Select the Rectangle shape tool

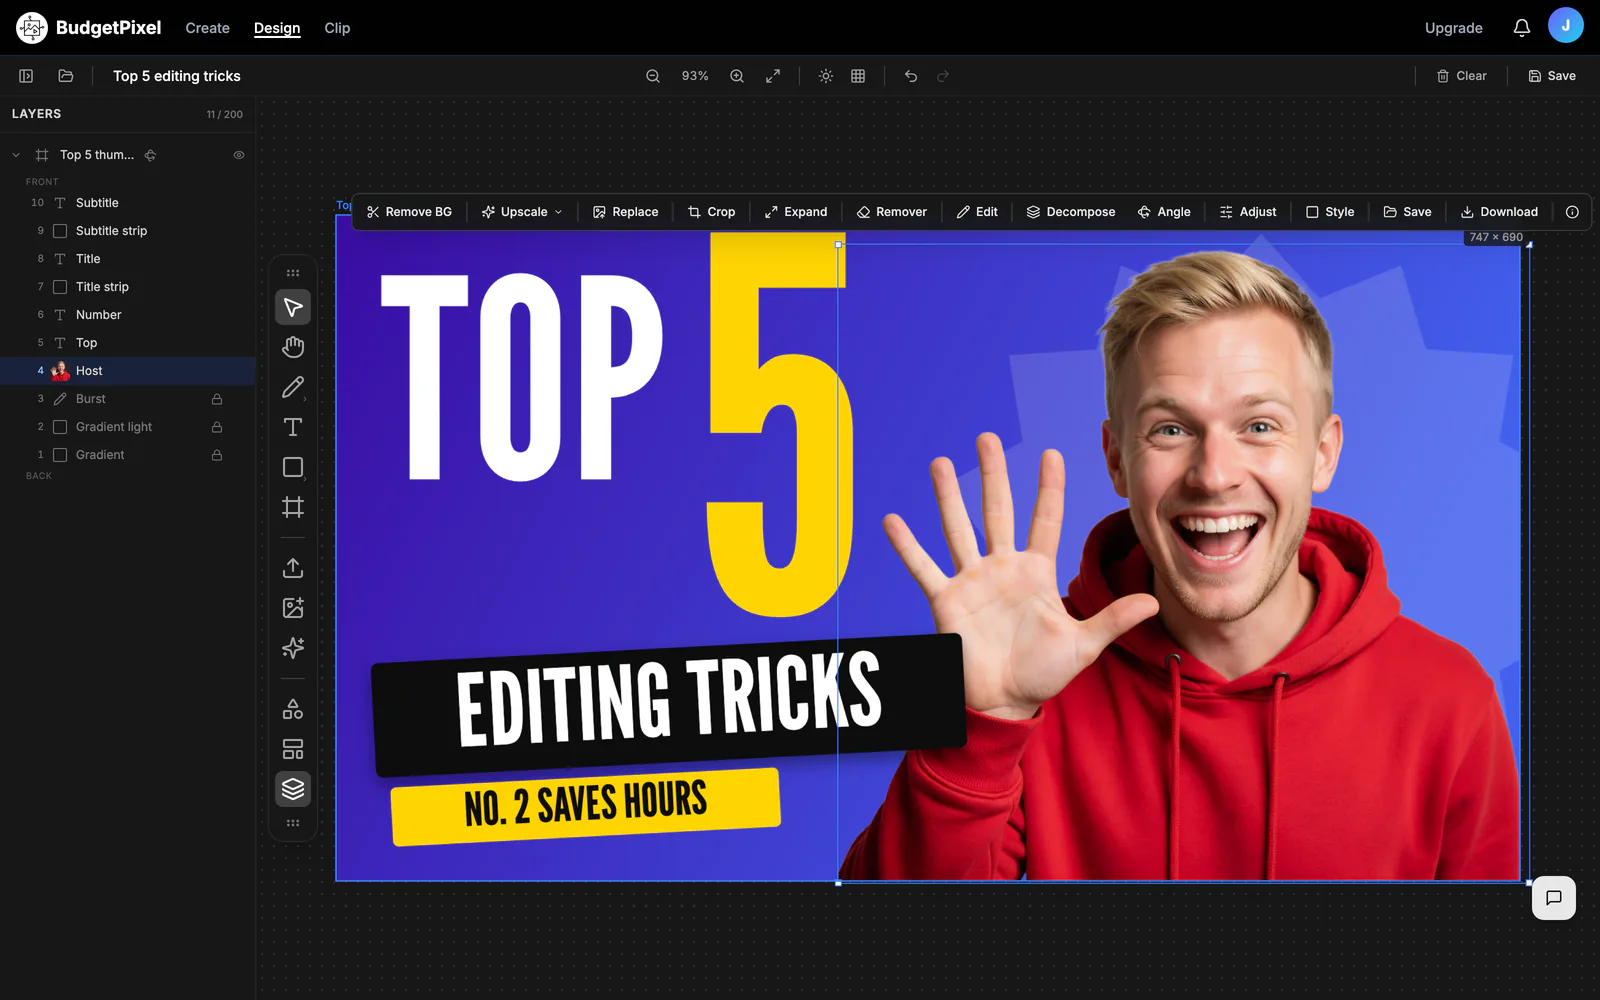[x=293, y=467]
